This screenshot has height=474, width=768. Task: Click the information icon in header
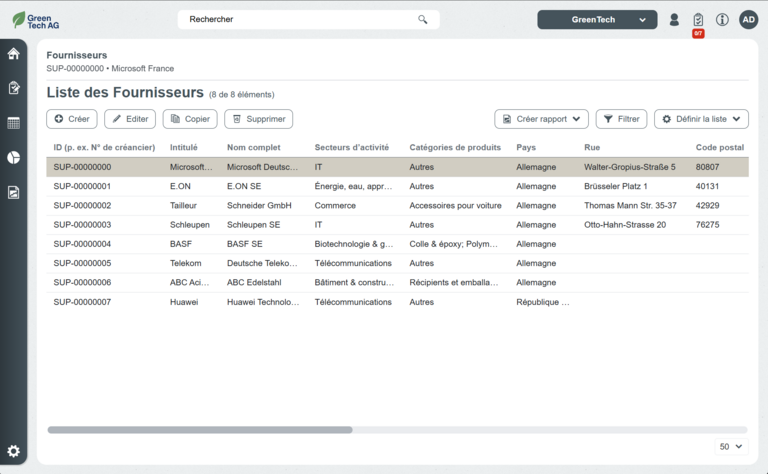(722, 19)
